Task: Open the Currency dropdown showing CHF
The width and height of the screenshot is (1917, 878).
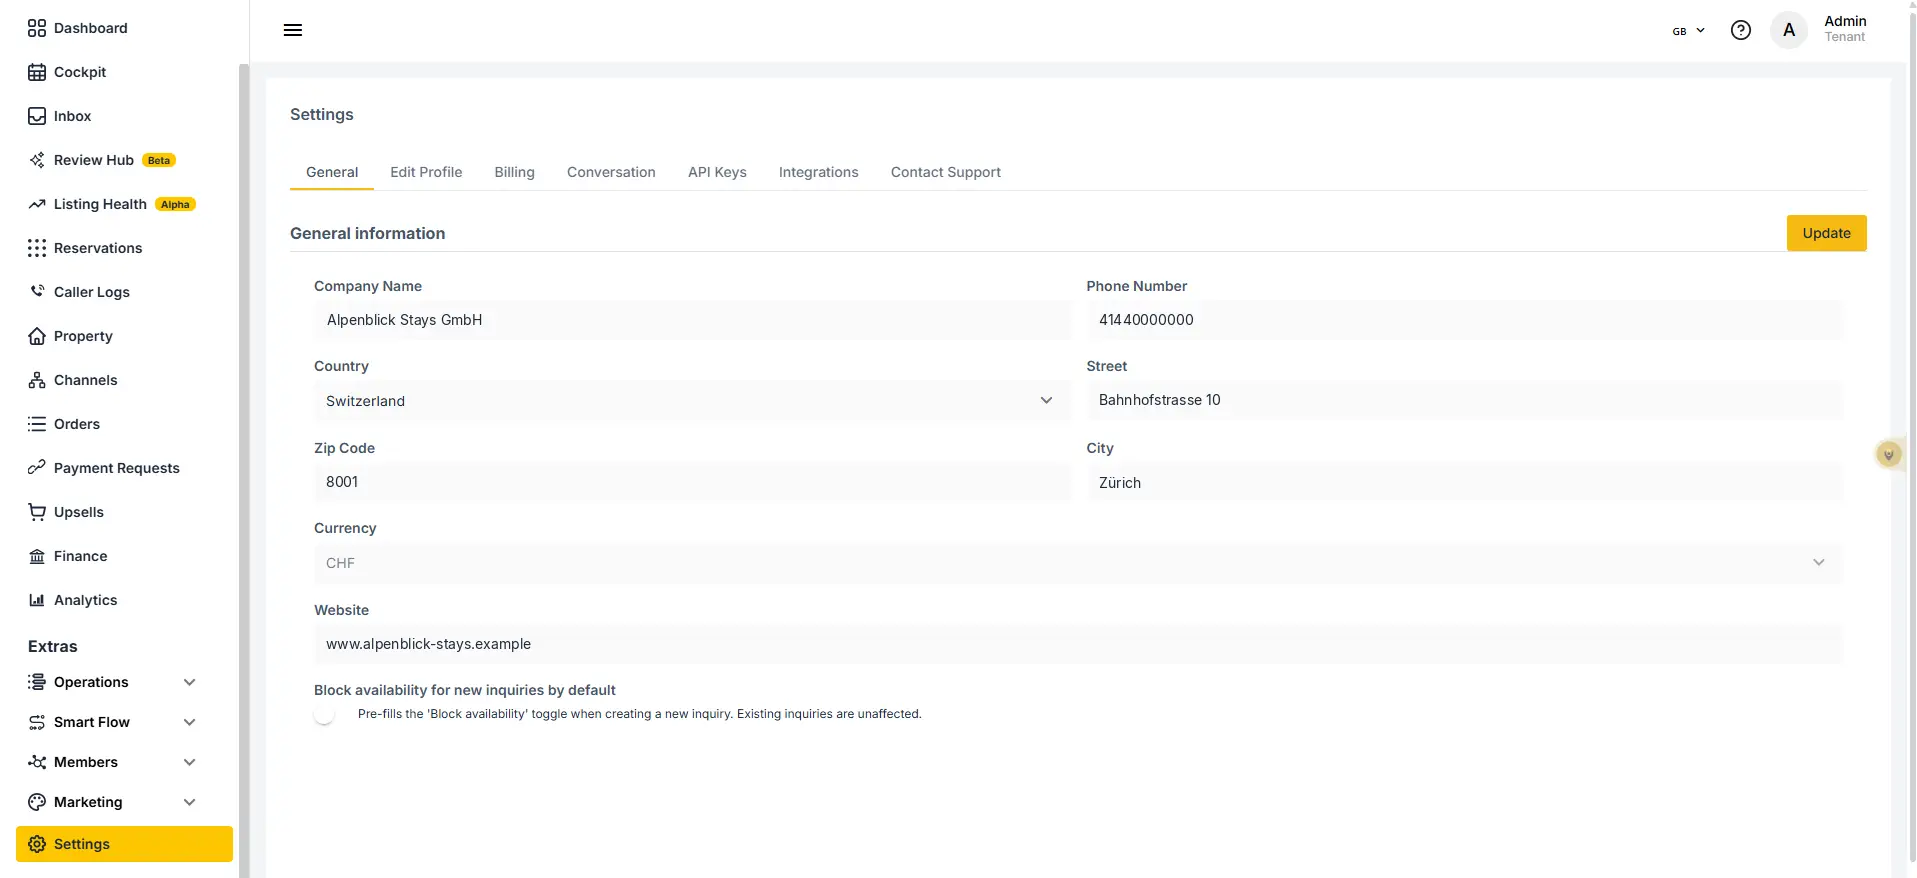Action: click(1078, 563)
